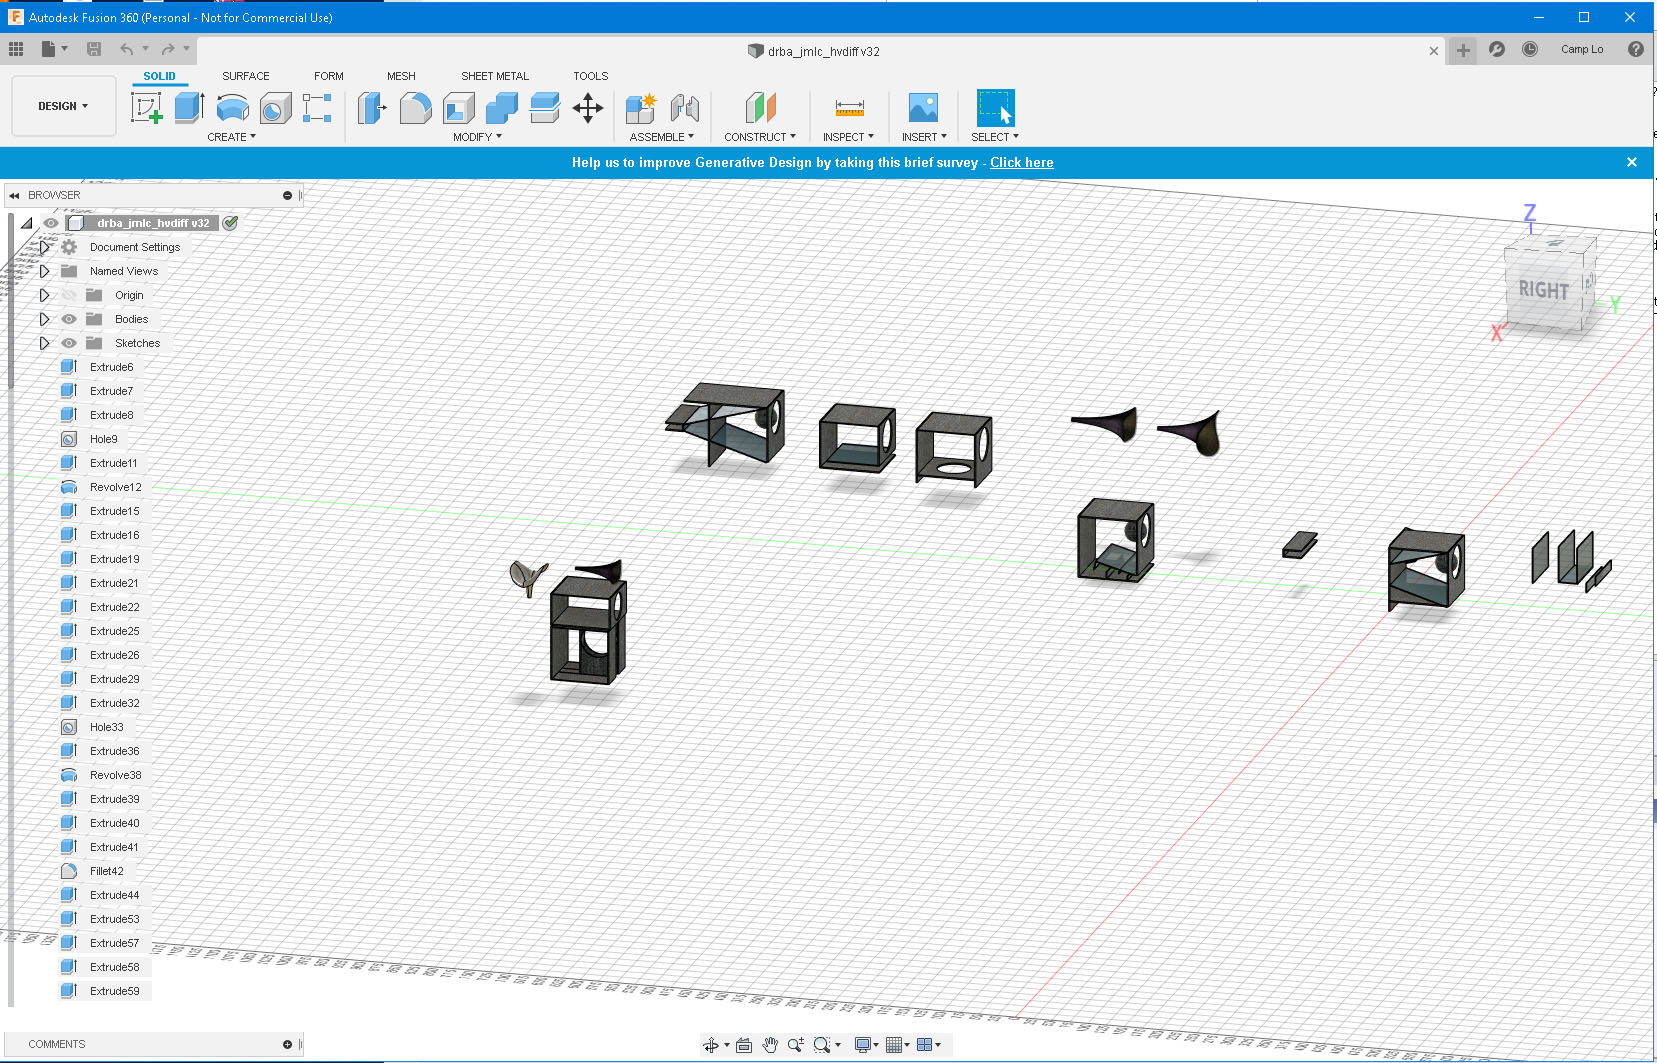
Task: Toggle visibility of Bodies folder
Action: click(69, 319)
